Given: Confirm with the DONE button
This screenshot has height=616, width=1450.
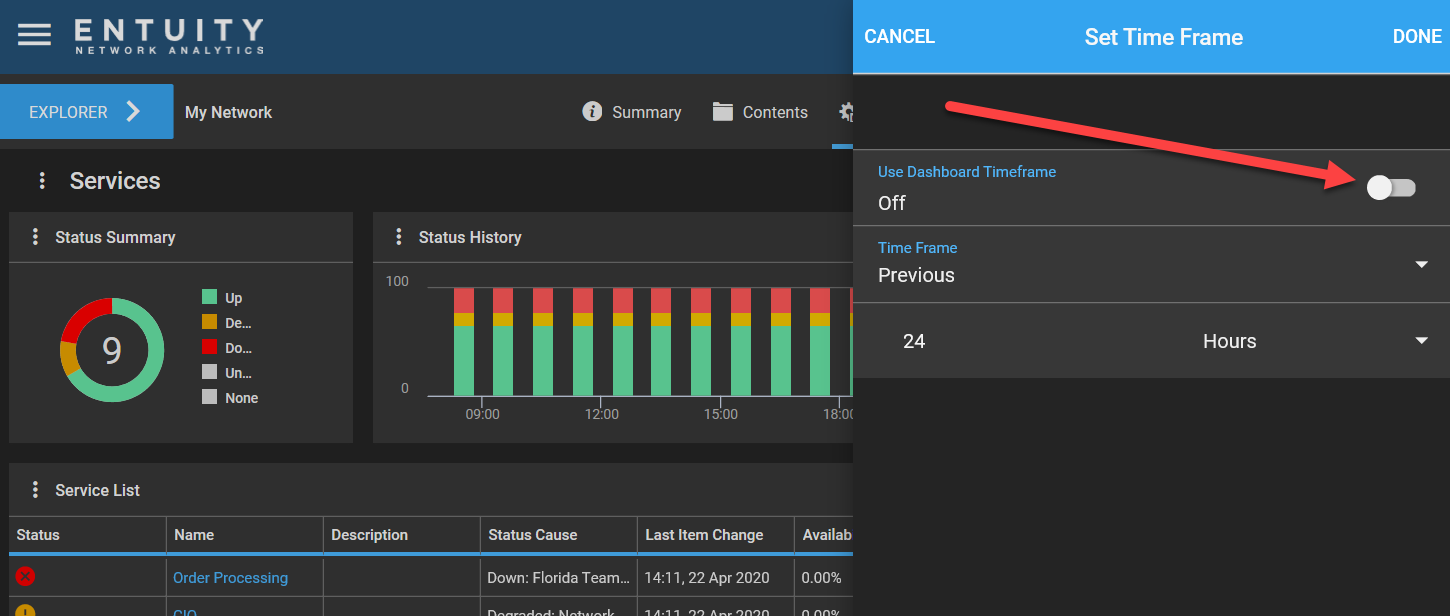Looking at the screenshot, I should tap(1416, 36).
